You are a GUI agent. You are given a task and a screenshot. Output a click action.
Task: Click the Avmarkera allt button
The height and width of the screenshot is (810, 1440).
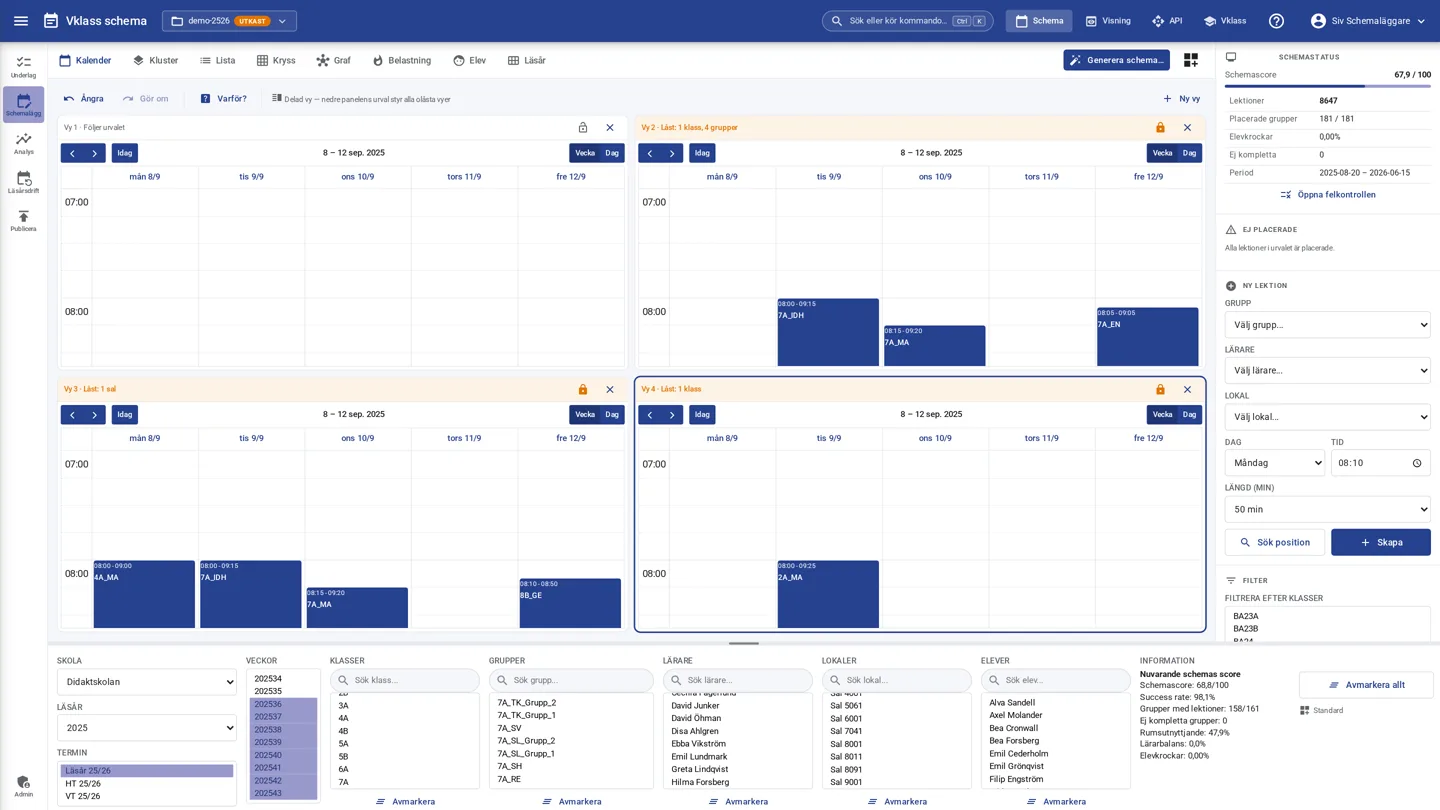pos(1366,685)
